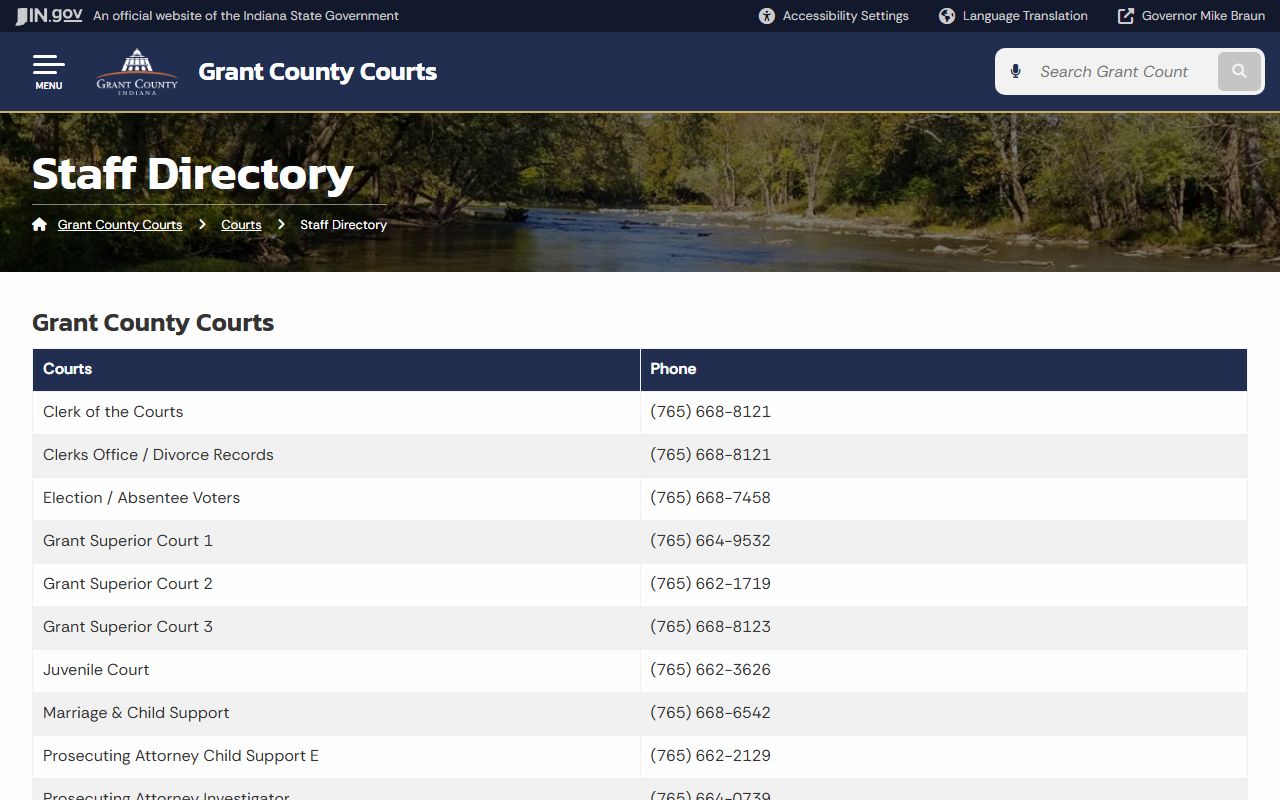Click phone number (765) 668-7458
This screenshot has height=800, width=1280.
coord(710,498)
